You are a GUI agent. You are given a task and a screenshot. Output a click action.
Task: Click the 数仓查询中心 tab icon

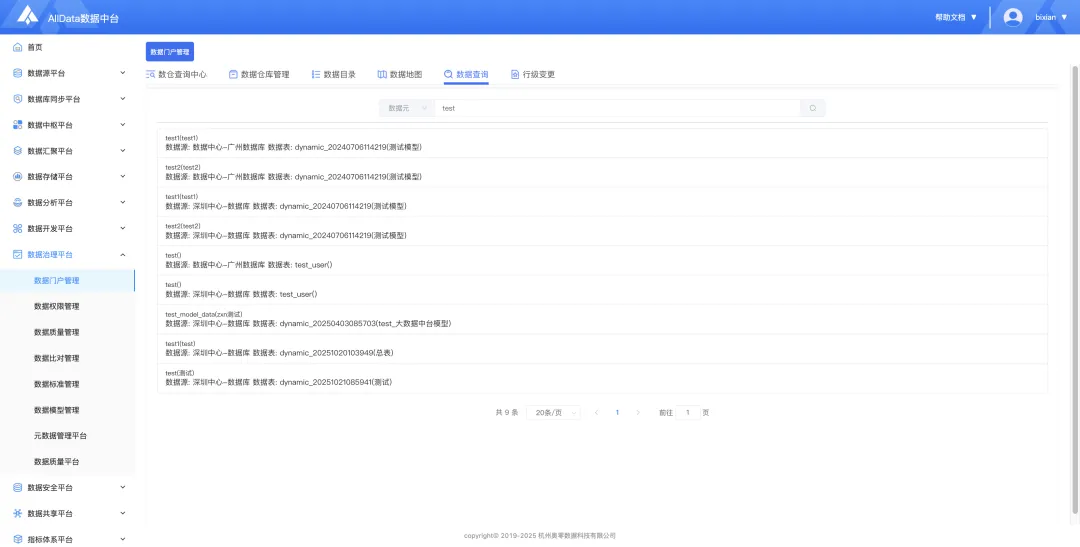(151, 74)
